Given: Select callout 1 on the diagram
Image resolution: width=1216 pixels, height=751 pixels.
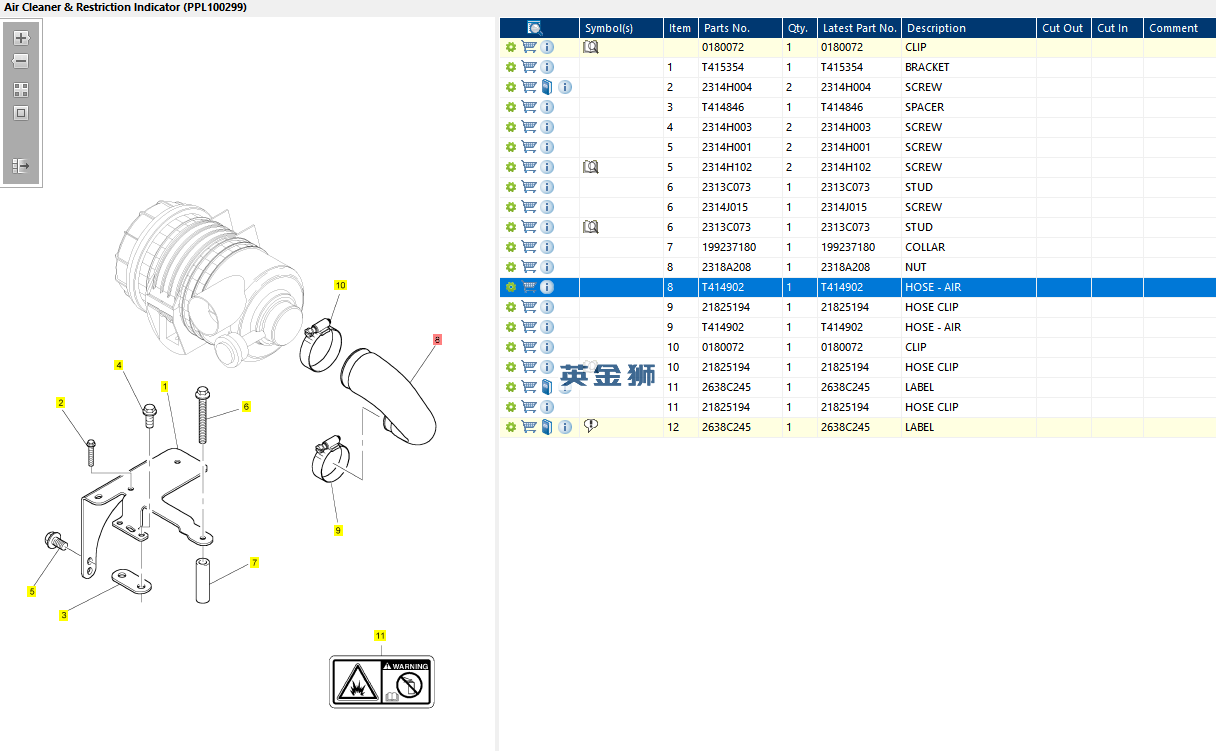Looking at the screenshot, I should pyautogui.click(x=164, y=386).
